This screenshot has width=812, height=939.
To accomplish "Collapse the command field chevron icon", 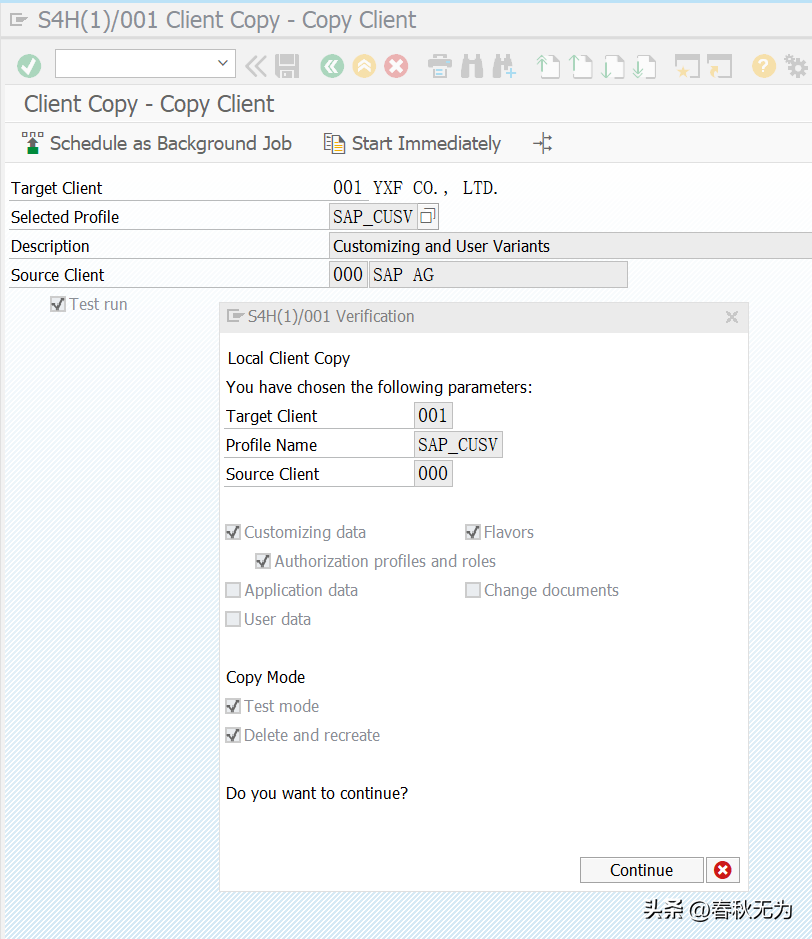I will coord(256,66).
